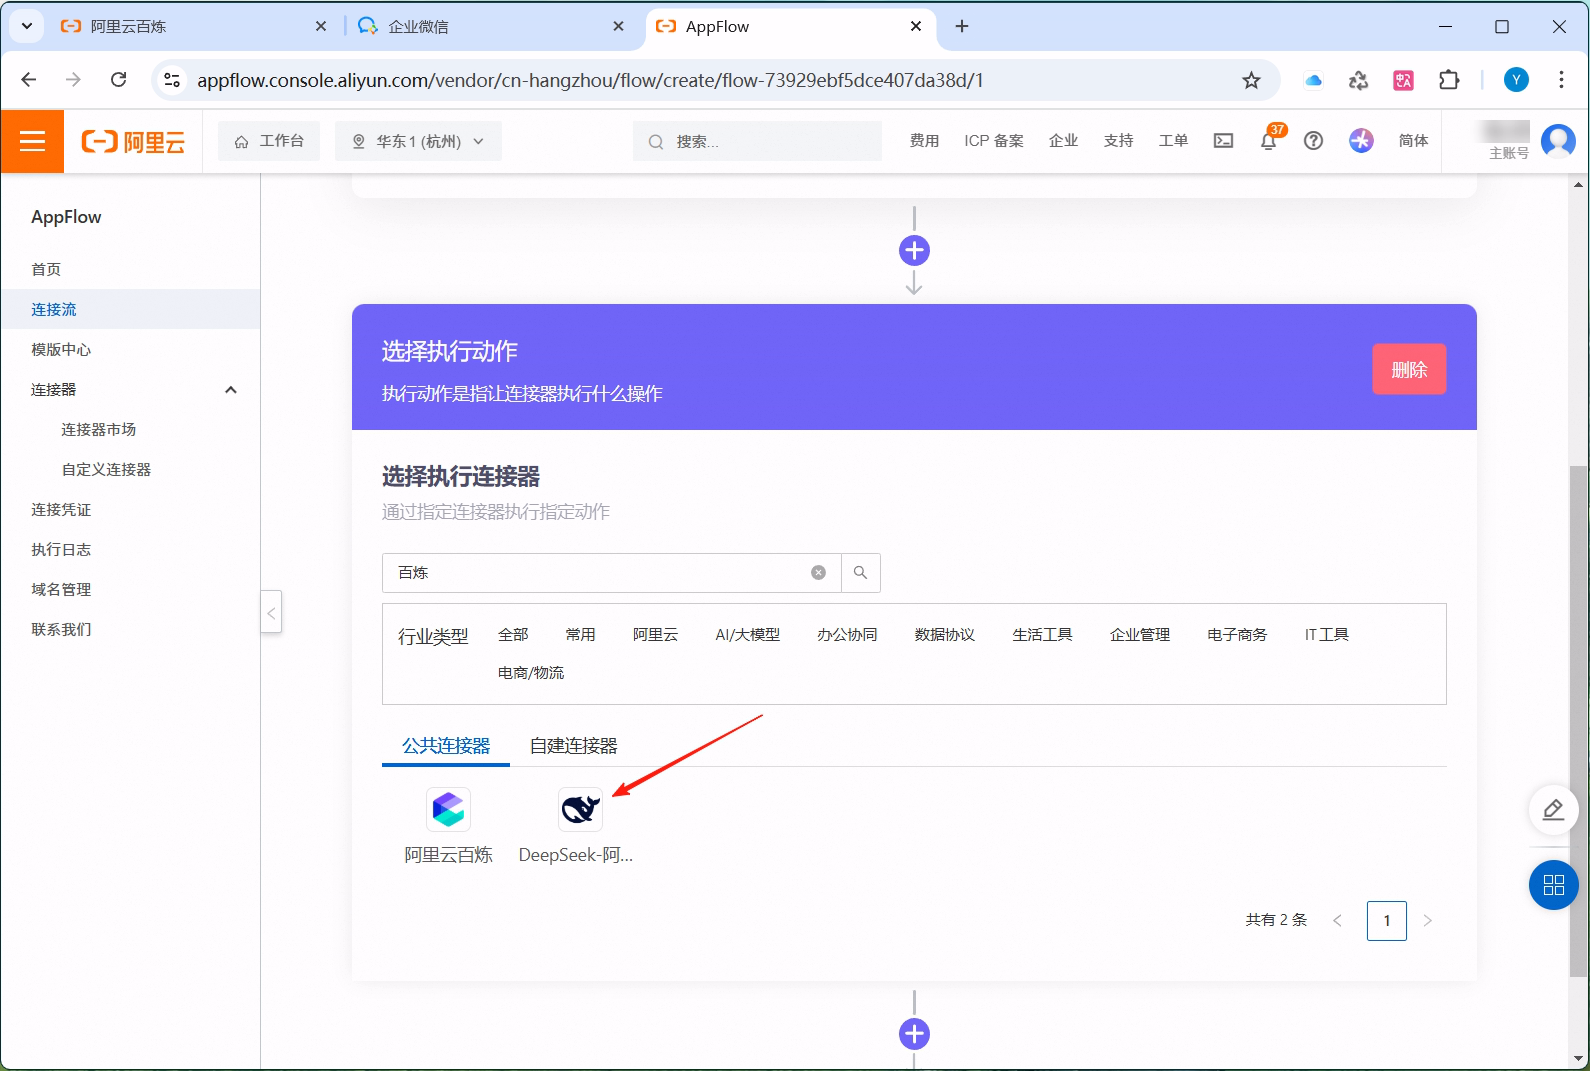The image size is (1590, 1071).
Task: Open the help question mark icon
Action: pos(1313,141)
